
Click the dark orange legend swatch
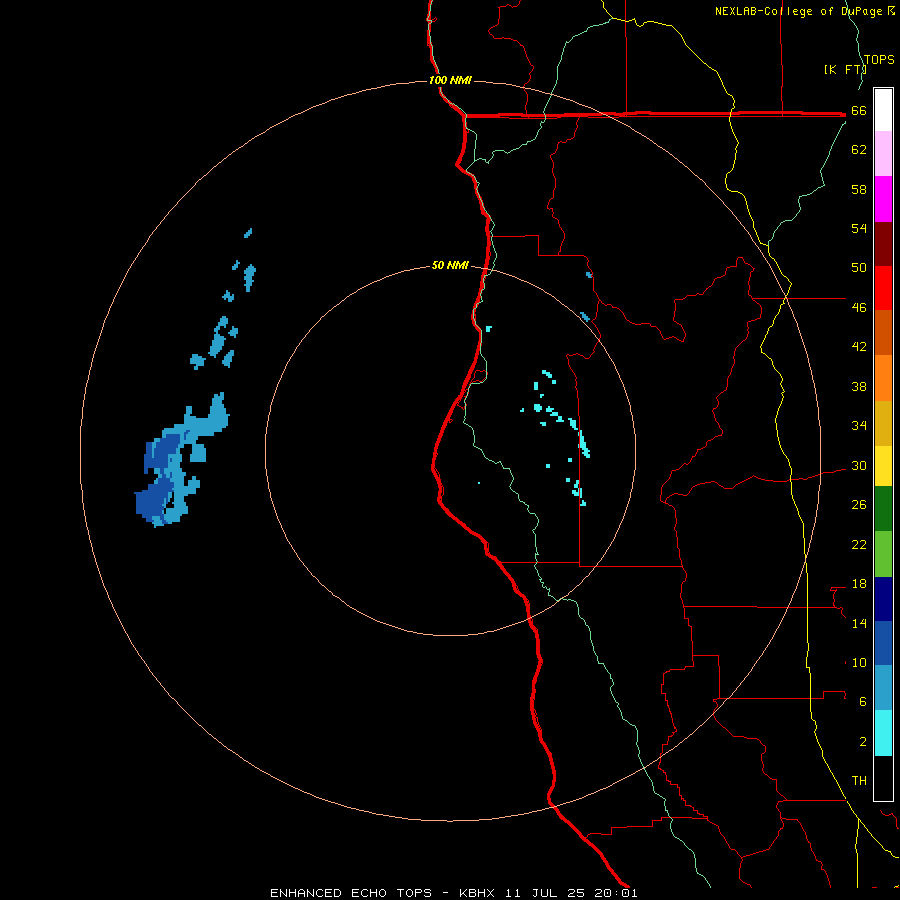(x=883, y=332)
